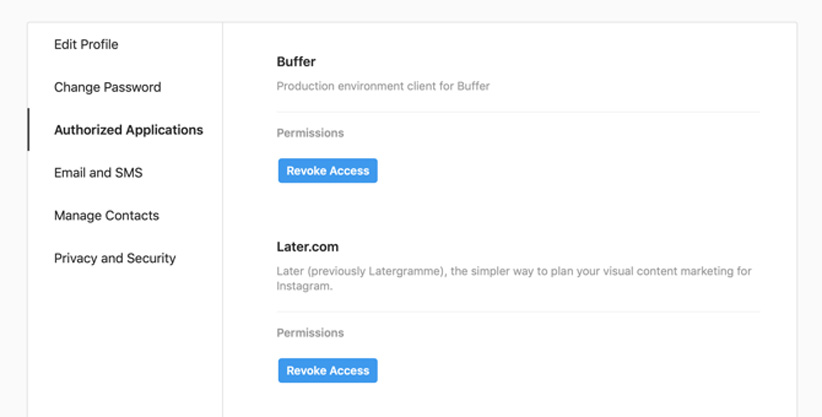This screenshot has height=417, width=822.
Task: Click the divider line above Later.com's Permissions
Action: coord(518,312)
